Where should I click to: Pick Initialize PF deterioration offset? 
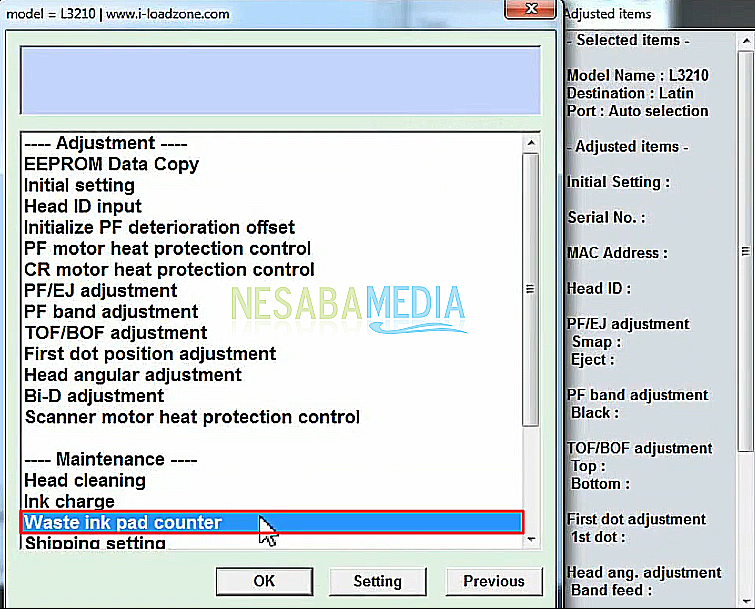coord(159,227)
